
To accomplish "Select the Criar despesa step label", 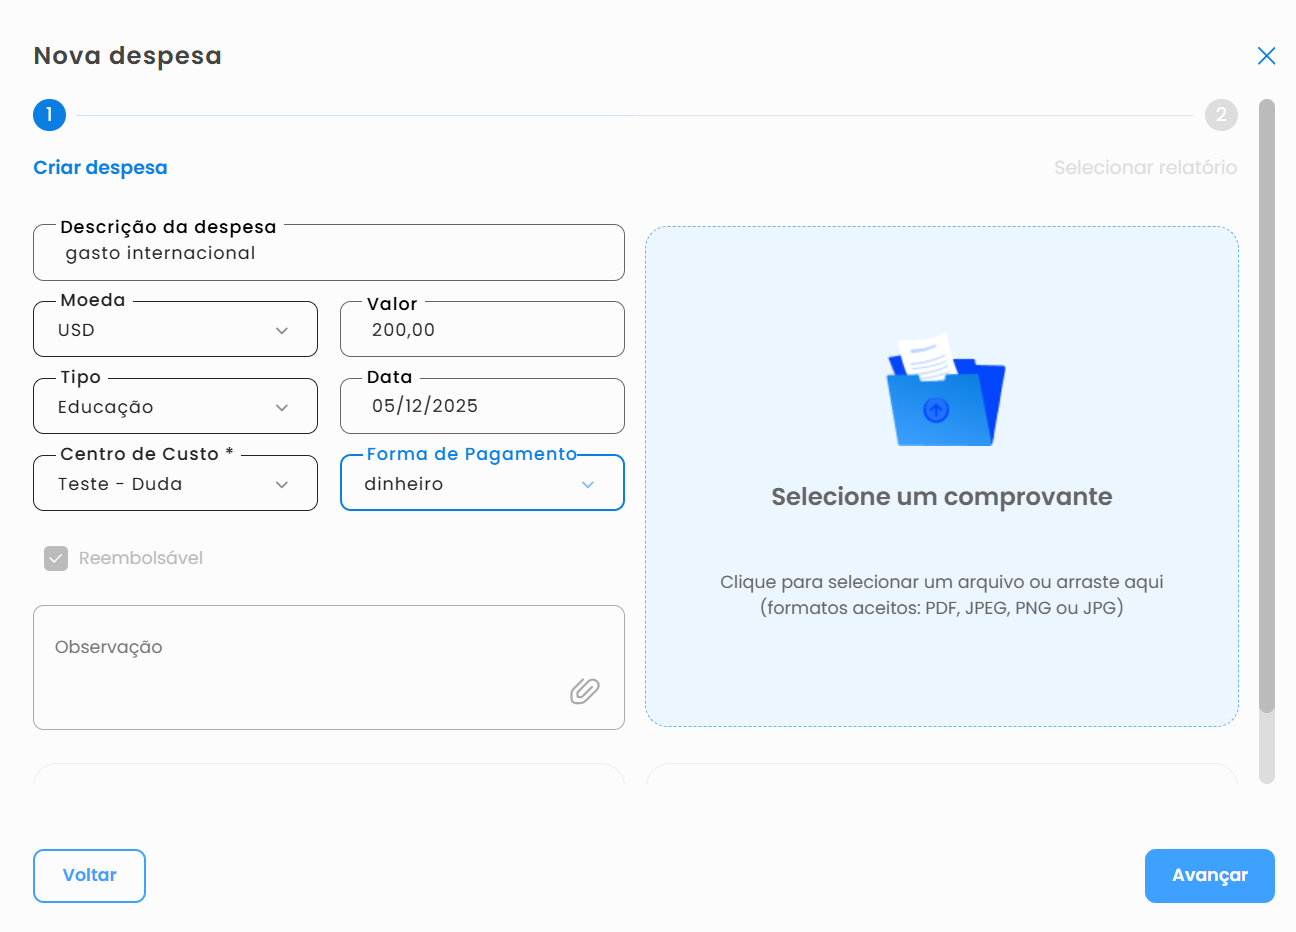I will [x=100, y=168].
